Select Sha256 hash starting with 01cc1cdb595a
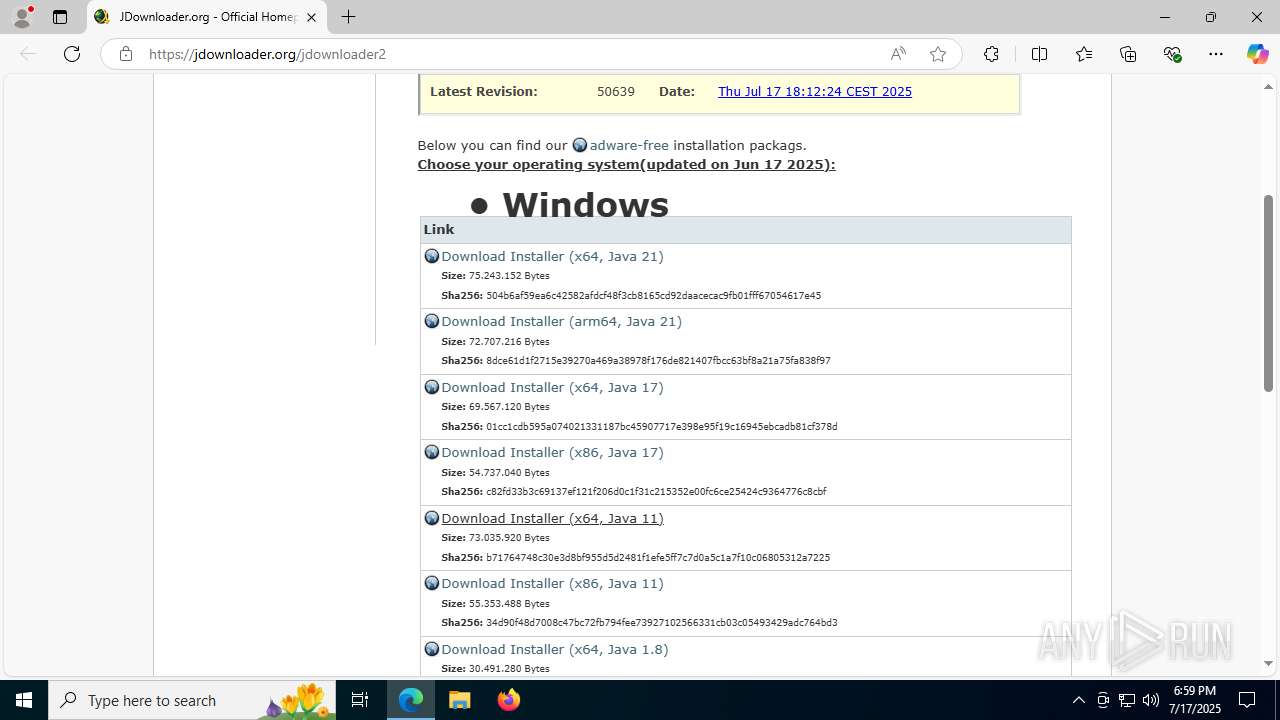Screen dimensions: 1280x720 click(x=662, y=426)
